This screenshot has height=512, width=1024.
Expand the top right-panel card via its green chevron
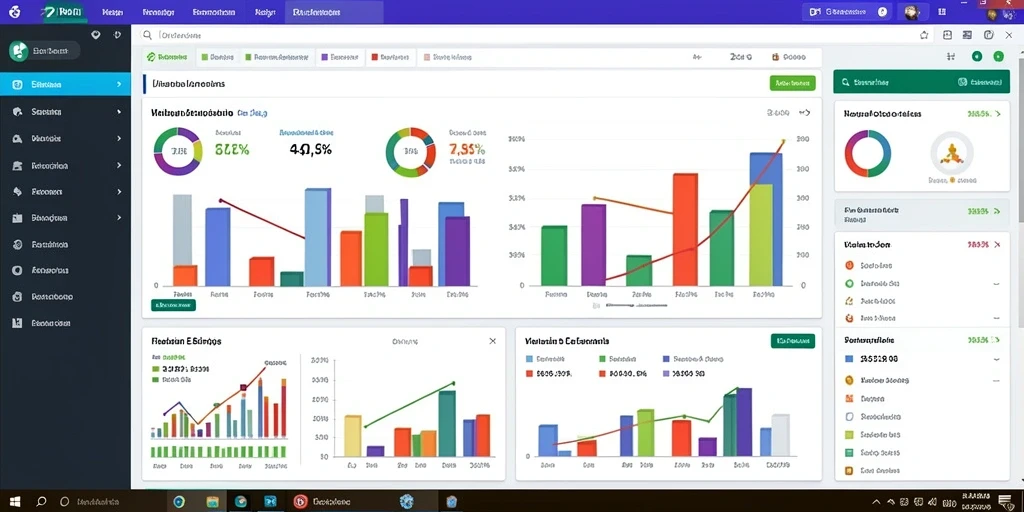(x=997, y=114)
